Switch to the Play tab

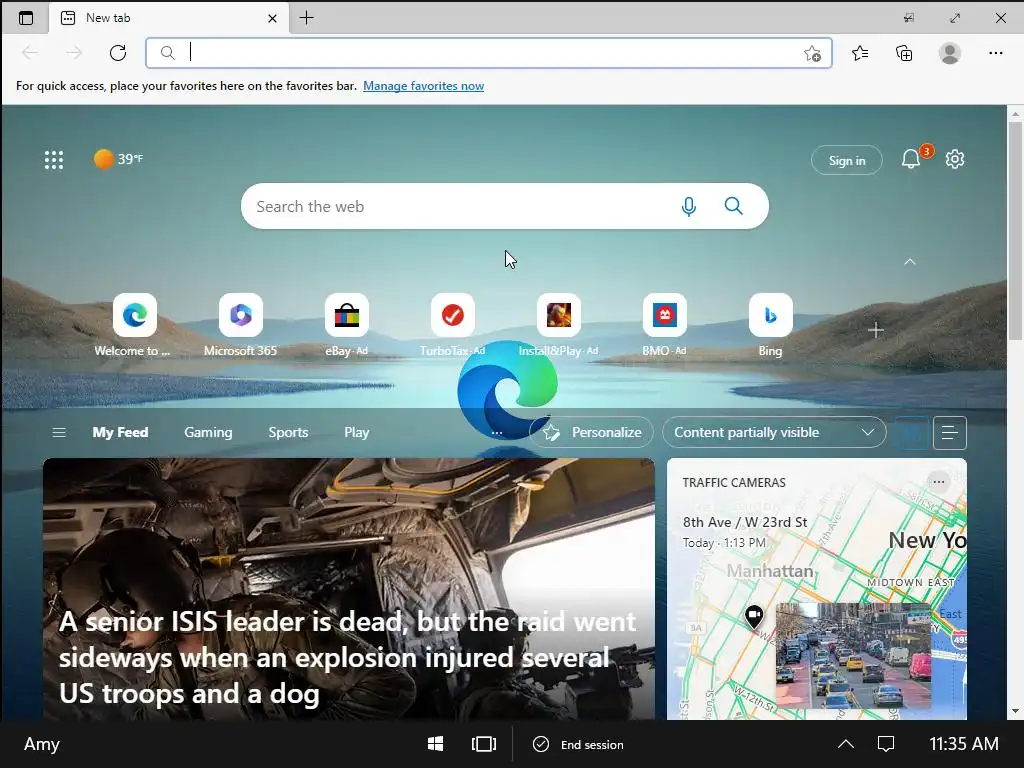click(357, 432)
